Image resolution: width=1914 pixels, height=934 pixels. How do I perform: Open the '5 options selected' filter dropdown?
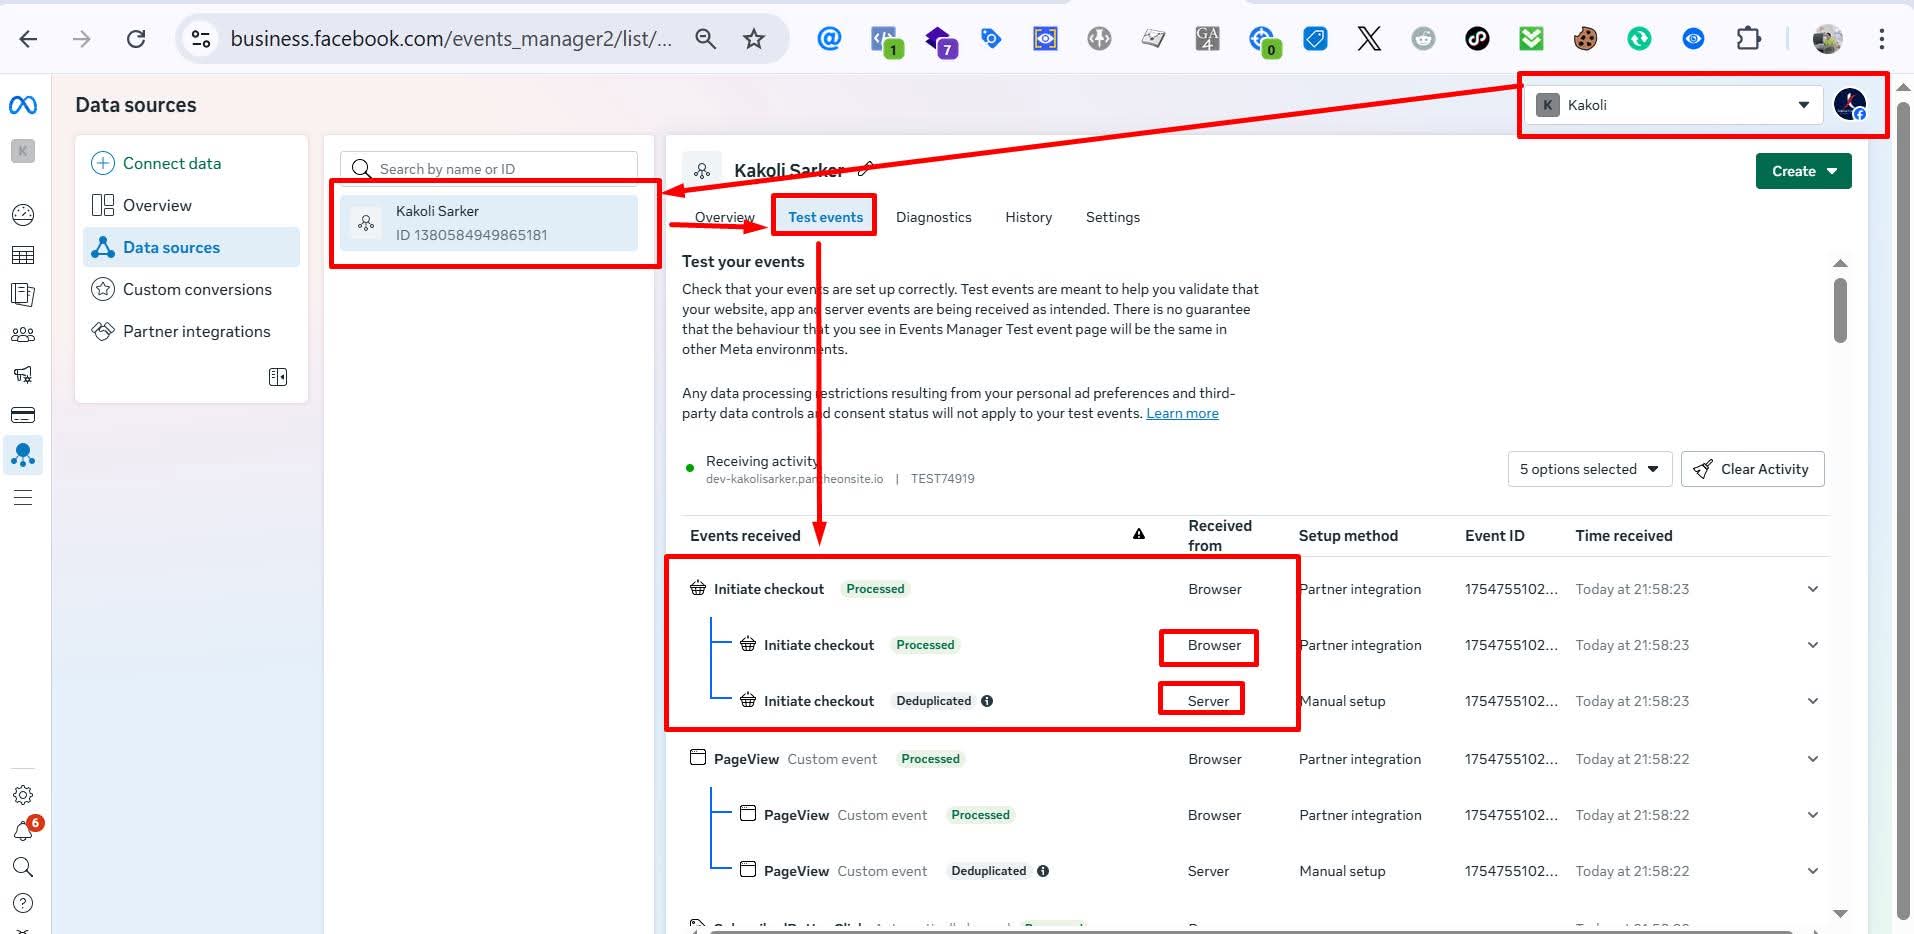pyautogui.click(x=1588, y=468)
